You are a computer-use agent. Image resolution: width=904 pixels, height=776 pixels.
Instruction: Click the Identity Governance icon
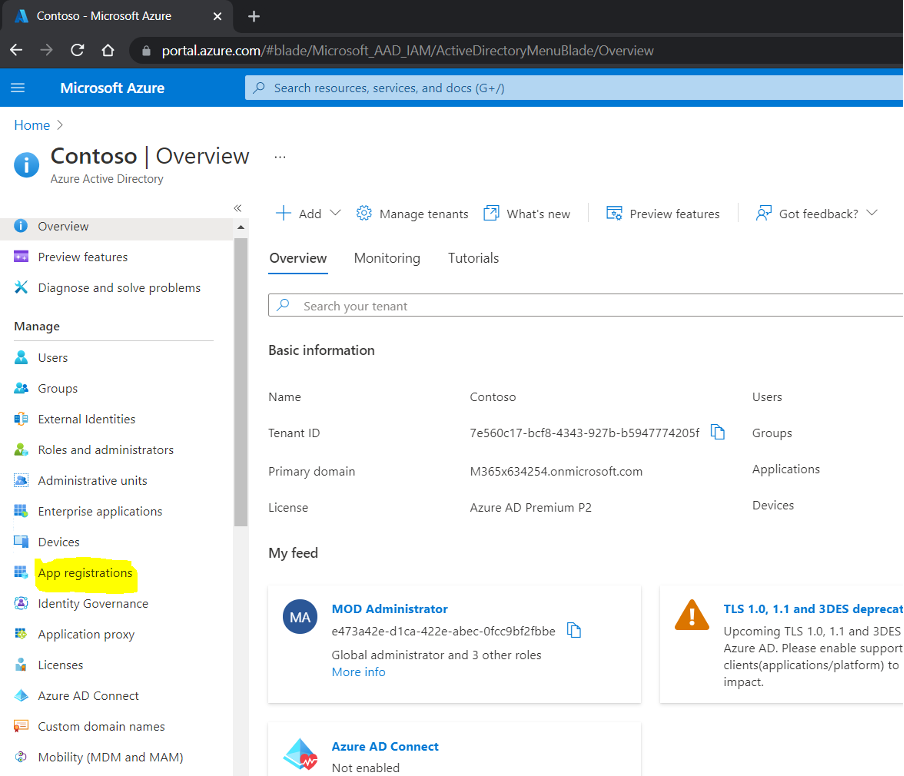pyautogui.click(x=21, y=603)
